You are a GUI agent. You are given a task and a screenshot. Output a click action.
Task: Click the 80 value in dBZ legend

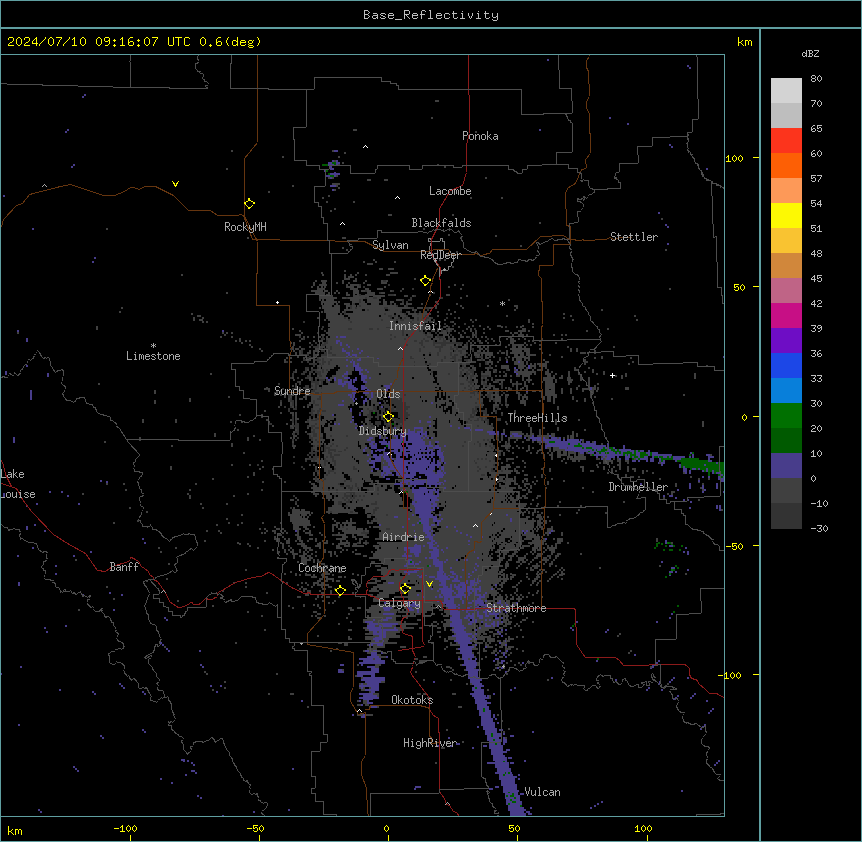(x=816, y=79)
